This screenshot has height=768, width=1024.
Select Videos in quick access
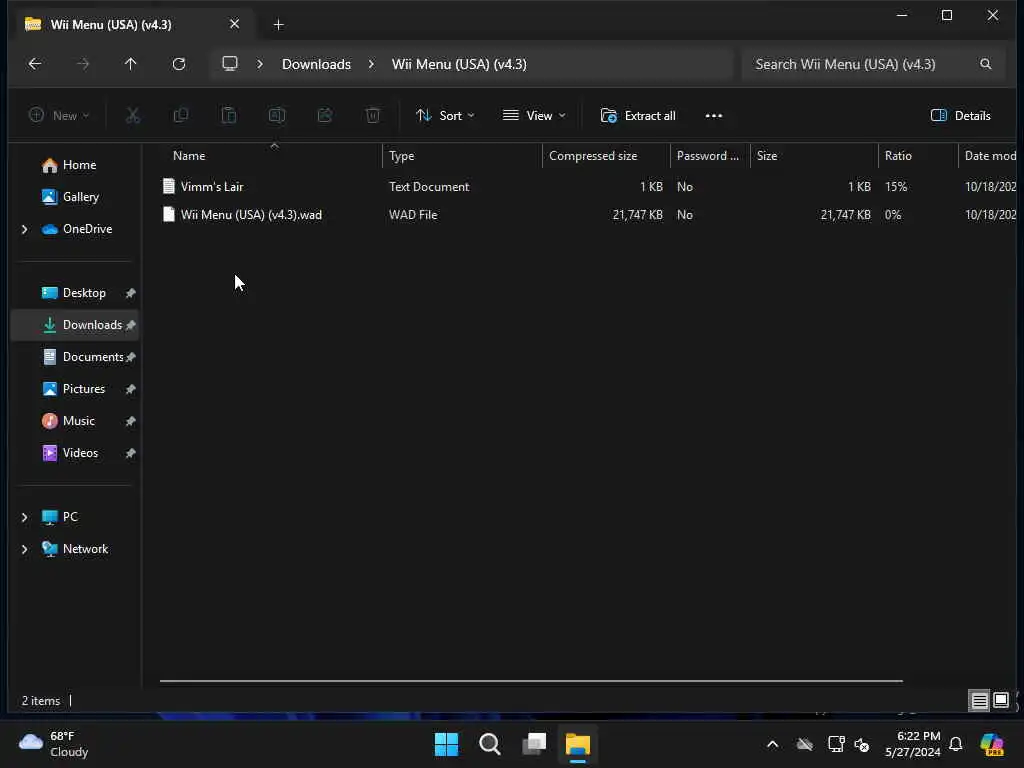(74, 453)
